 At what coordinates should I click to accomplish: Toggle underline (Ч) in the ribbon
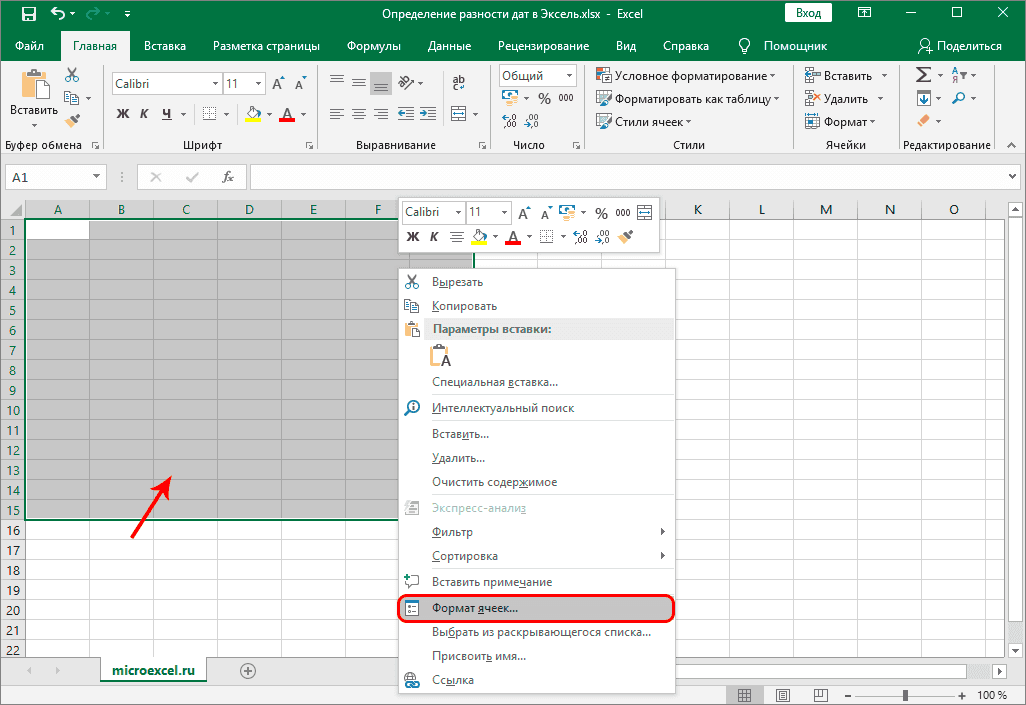click(x=167, y=114)
